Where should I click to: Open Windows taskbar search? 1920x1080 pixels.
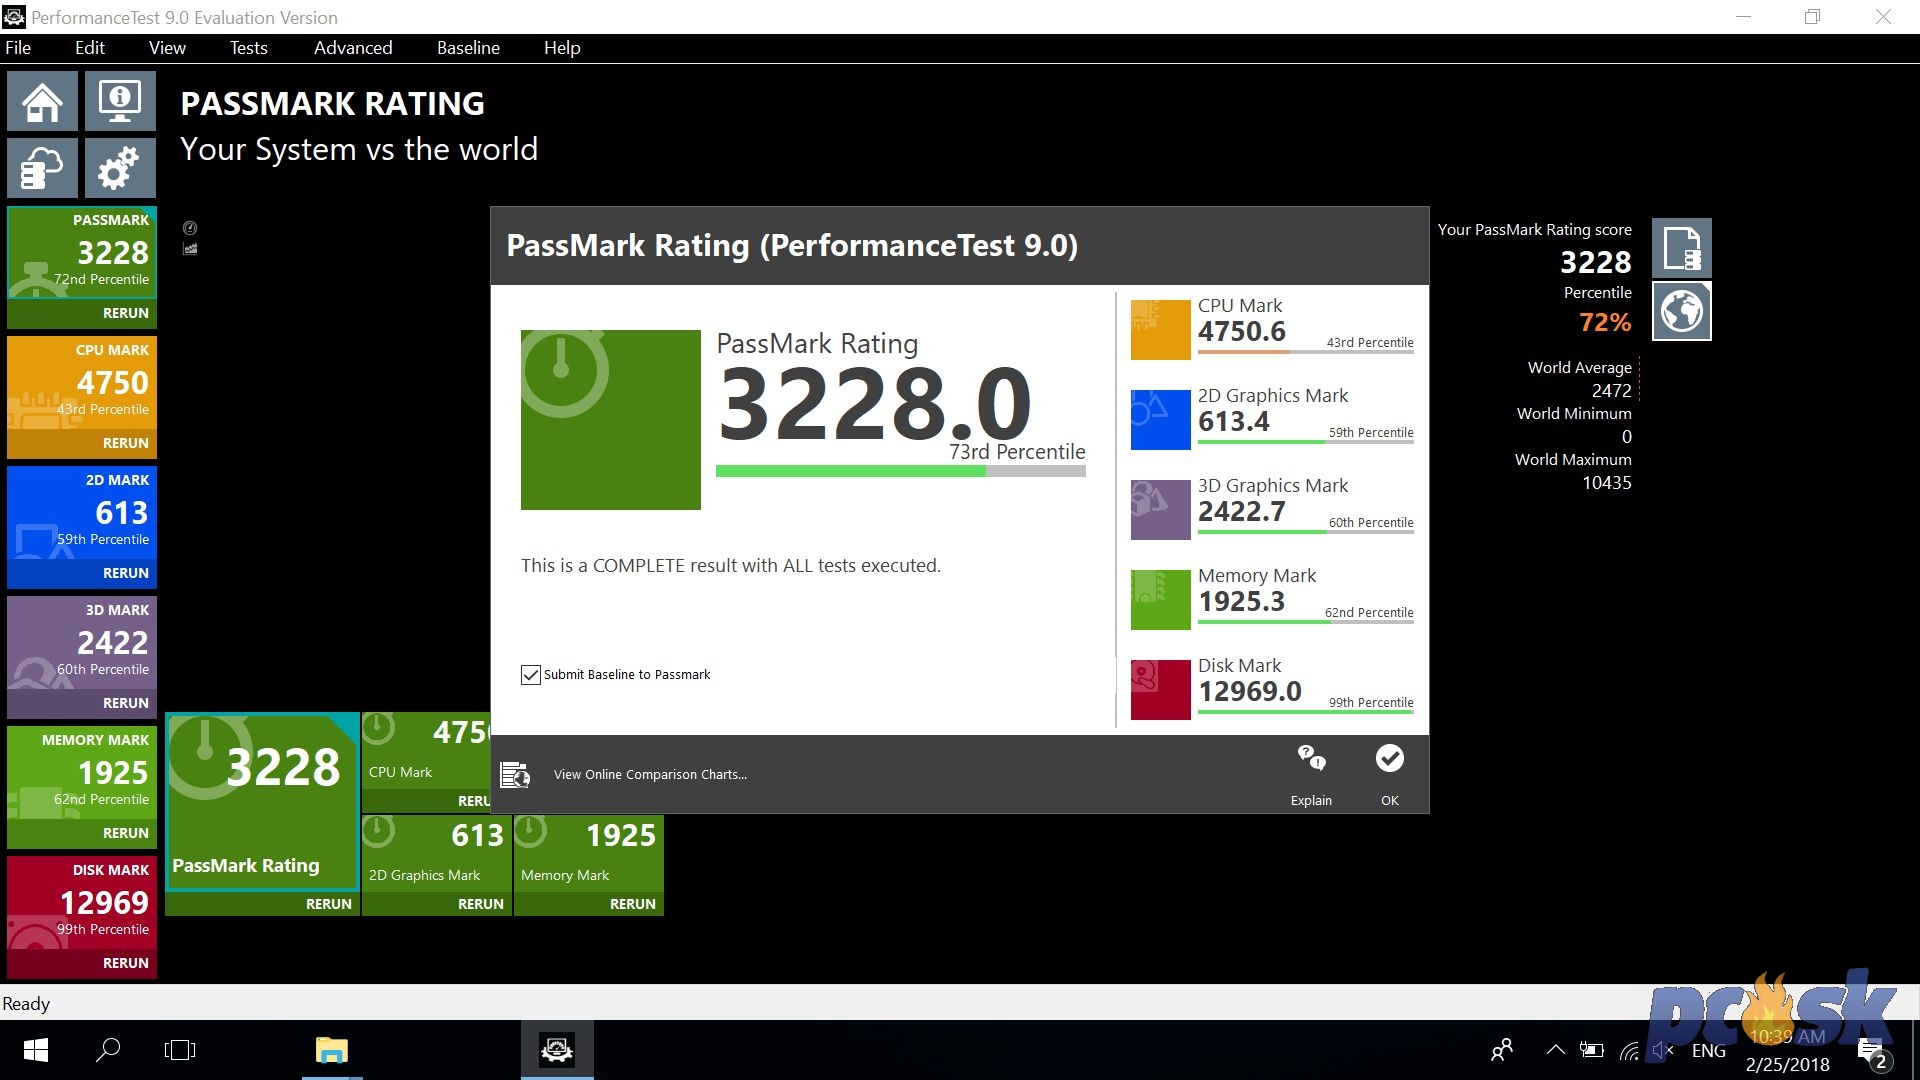pyautogui.click(x=108, y=1050)
